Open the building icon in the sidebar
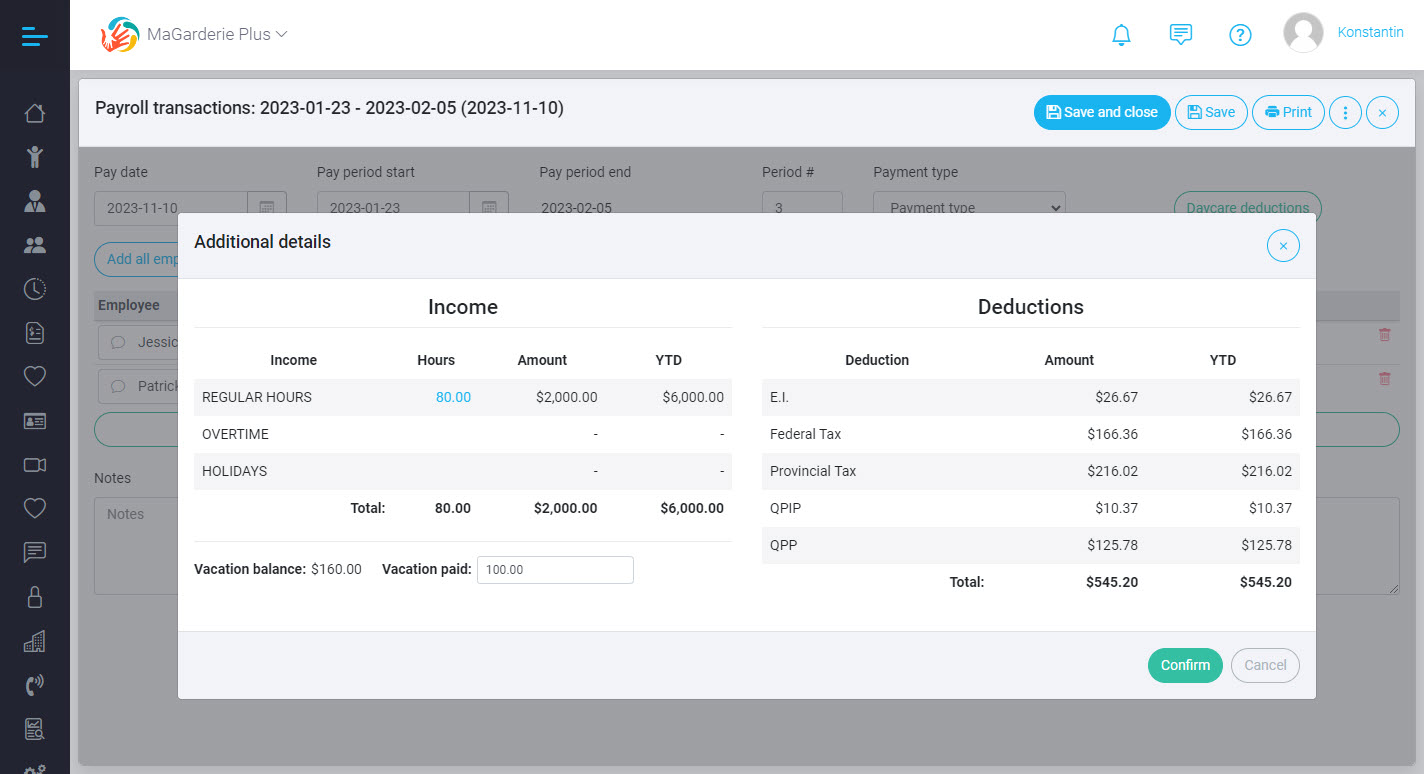The width and height of the screenshot is (1424, 774). point(35,640)
